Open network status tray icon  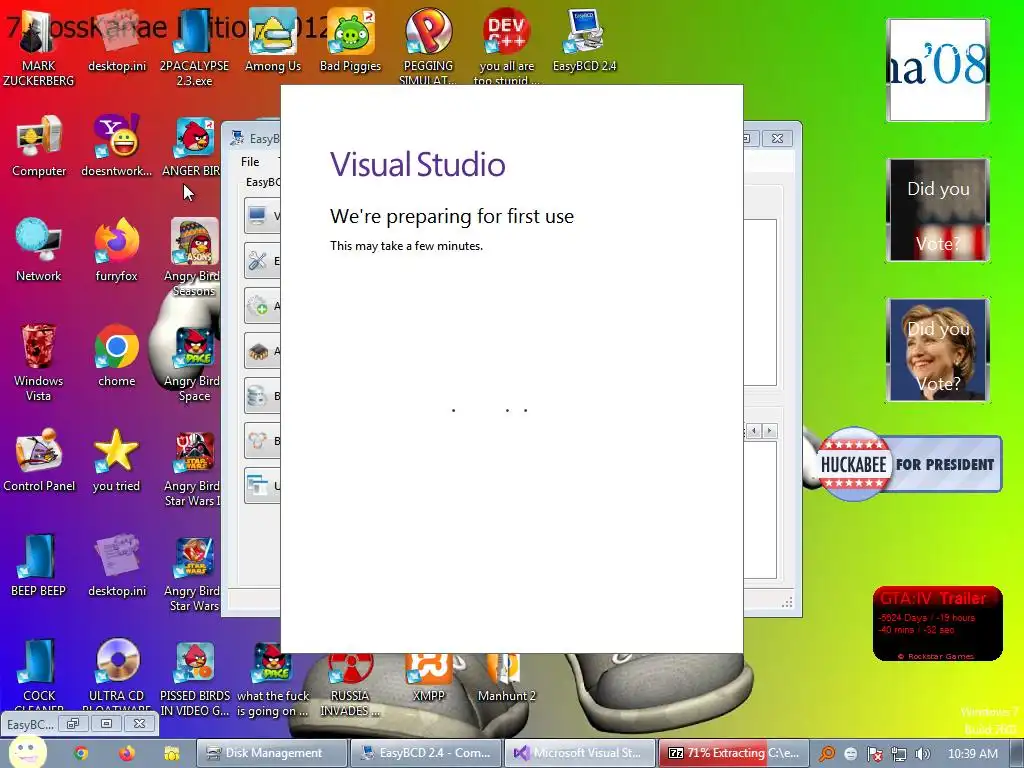[899, 754]
